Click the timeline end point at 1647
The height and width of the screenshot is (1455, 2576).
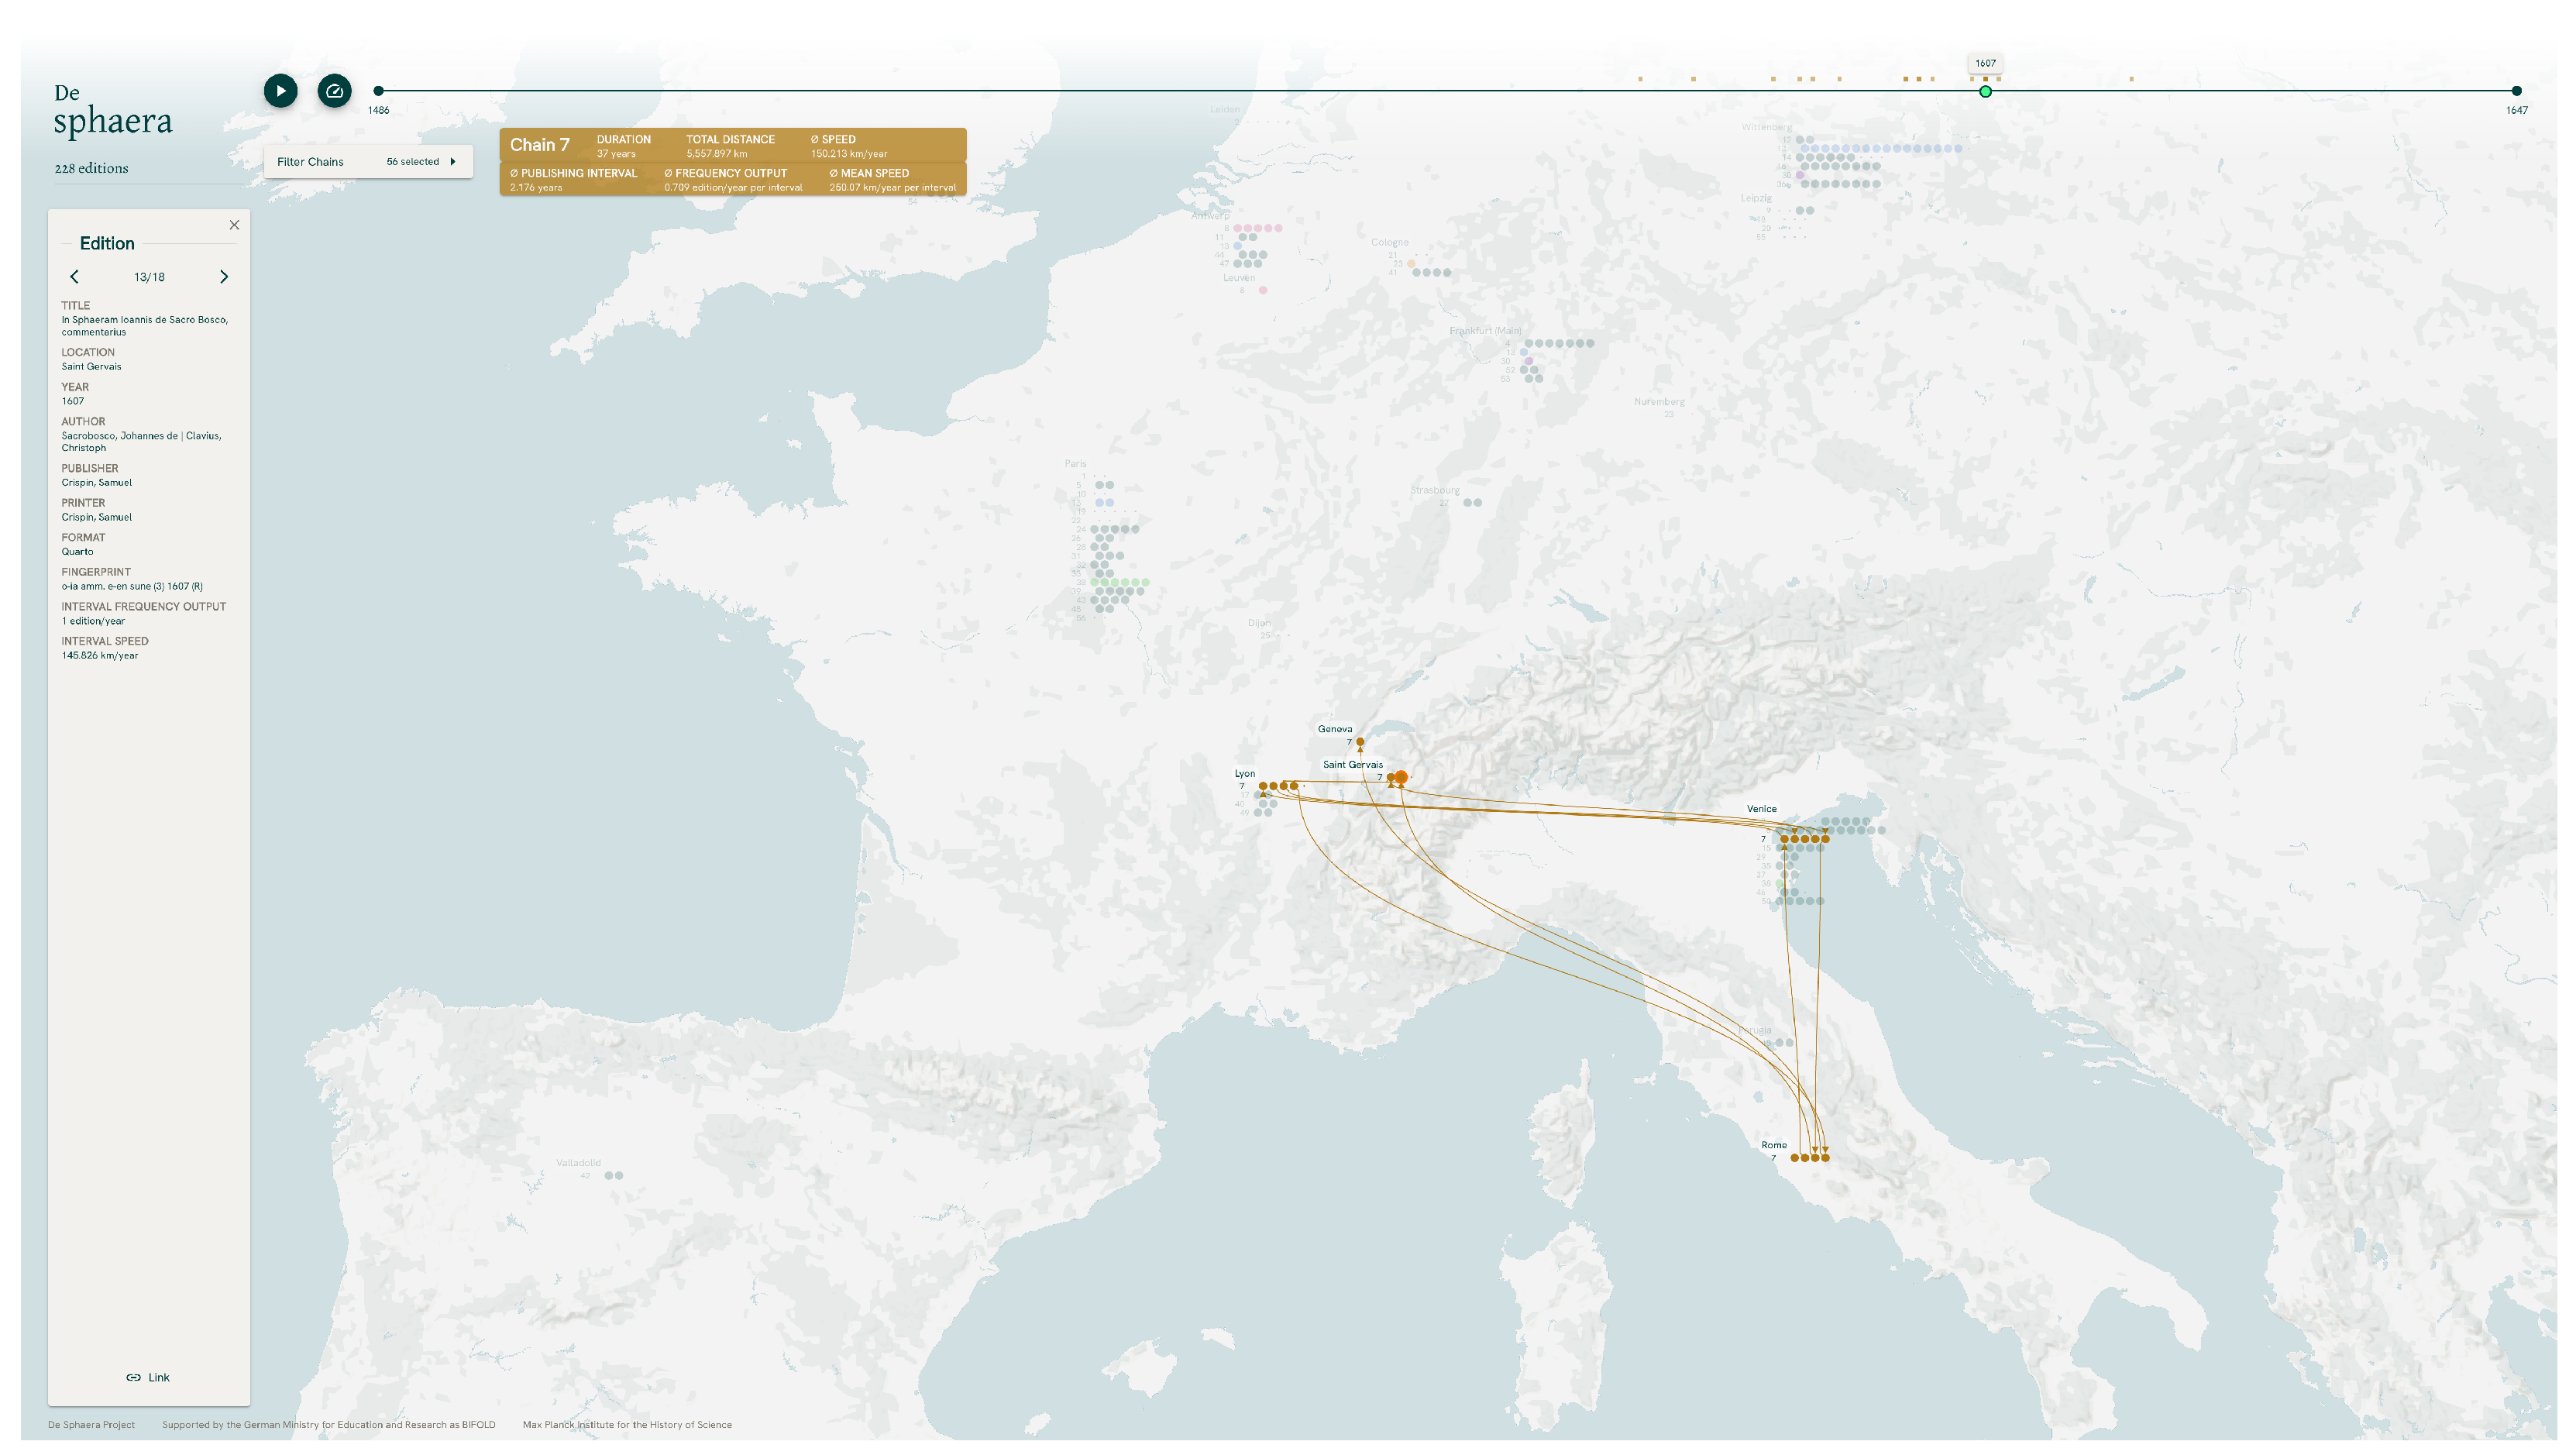tap(2516, 91)
